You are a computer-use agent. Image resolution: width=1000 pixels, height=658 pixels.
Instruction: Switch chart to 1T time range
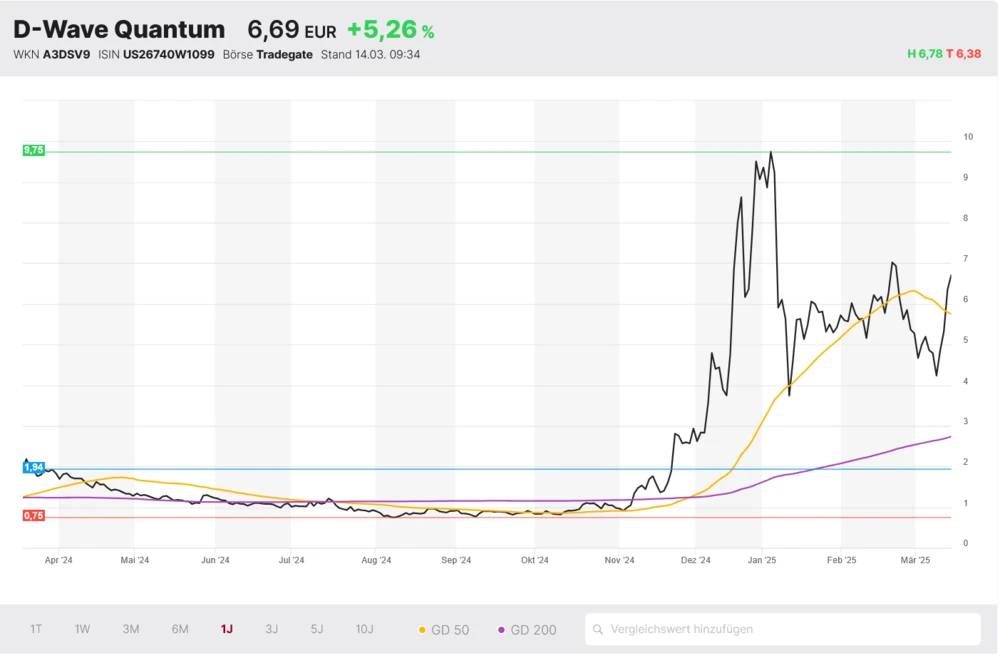click(36, 629)
